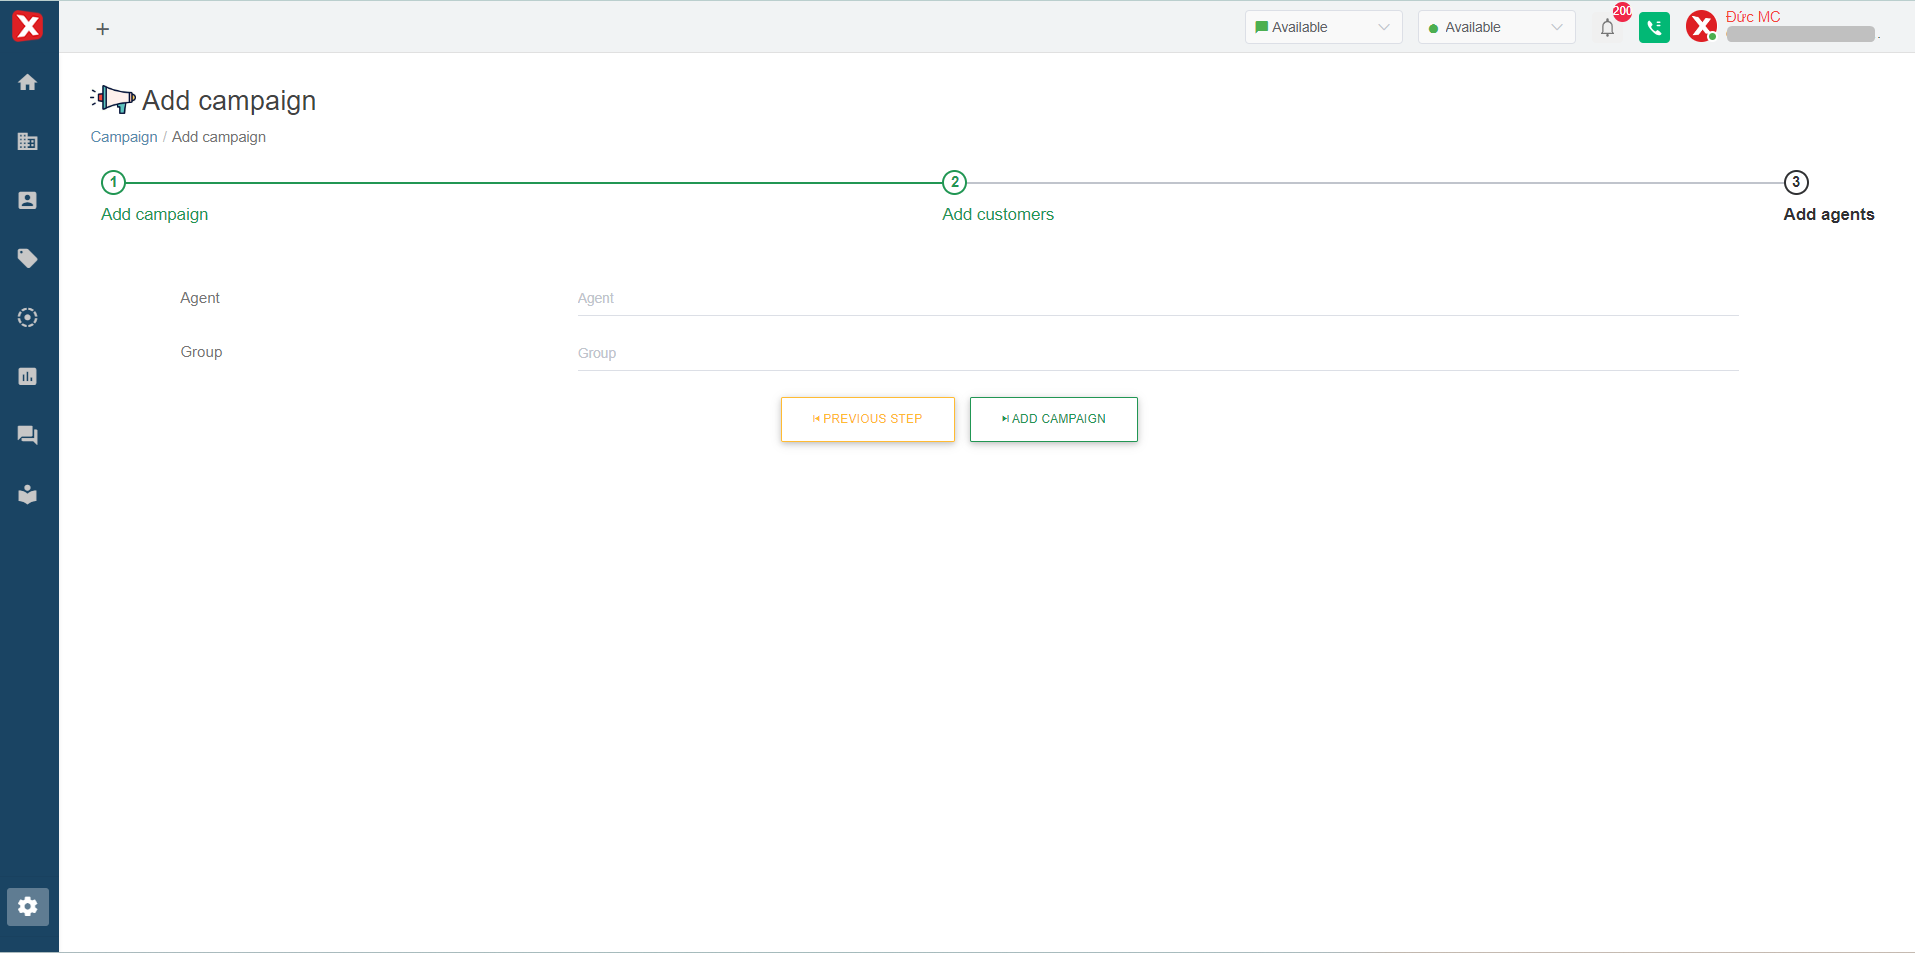The width and height of the screenshot is (1915, 953).
Task: Open the company building icon in sidebar
Action: pos(28,141)
